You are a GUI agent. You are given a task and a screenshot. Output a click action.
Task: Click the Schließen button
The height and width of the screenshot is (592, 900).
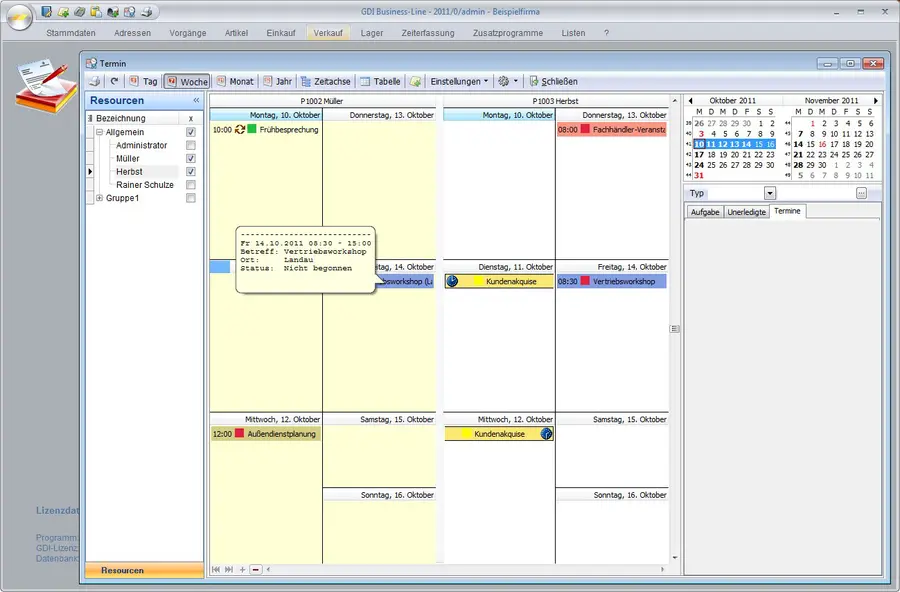click(x=553, y=81)
